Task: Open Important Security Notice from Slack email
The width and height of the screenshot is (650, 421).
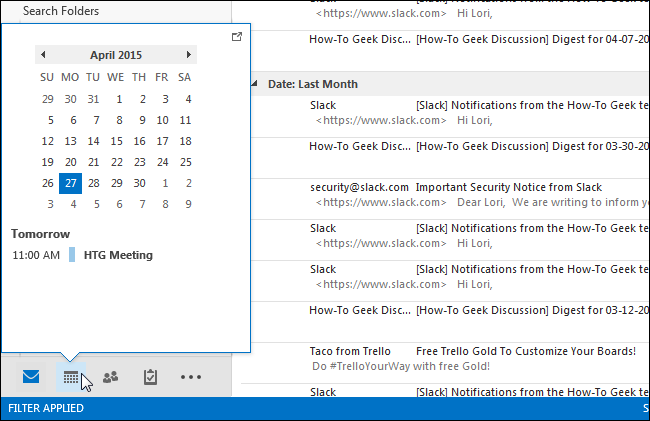Action: tap(450, 199)
